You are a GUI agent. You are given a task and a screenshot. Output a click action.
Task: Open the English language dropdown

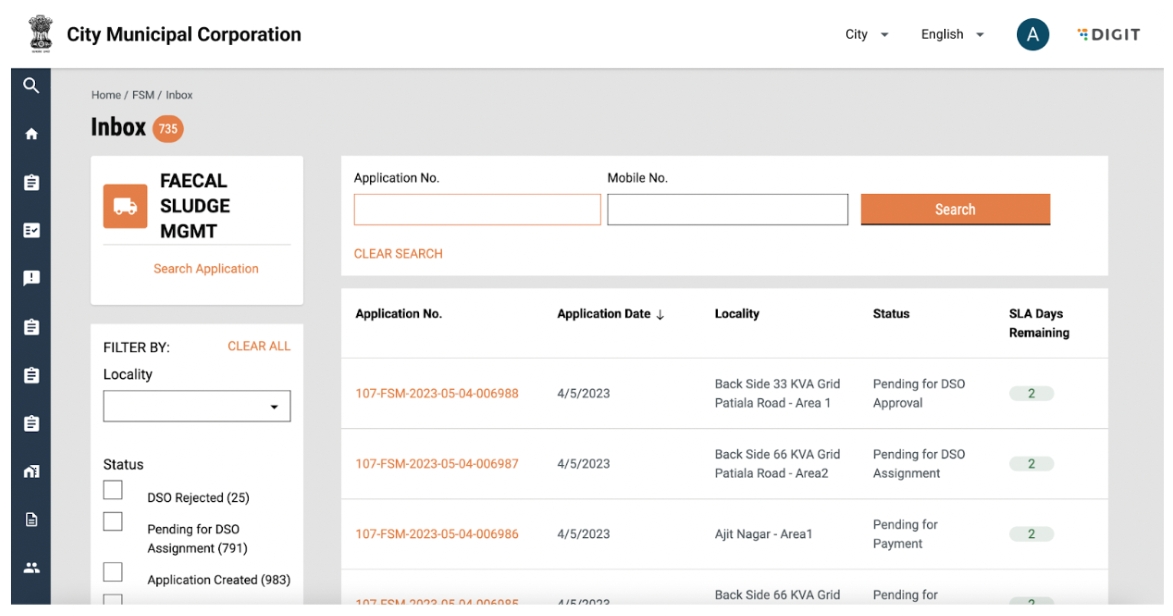click(952, 35)
